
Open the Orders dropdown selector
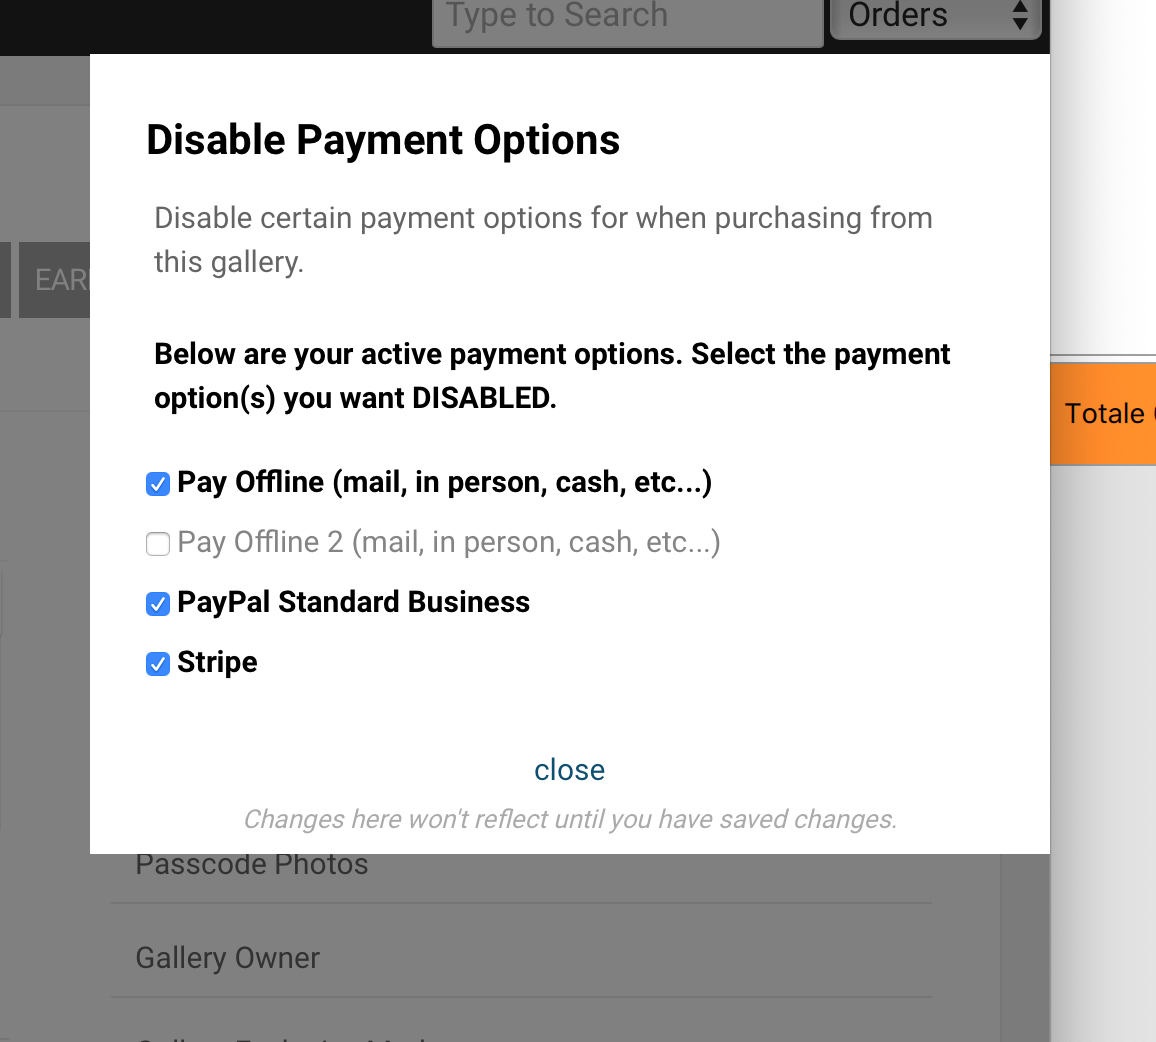(936, 16)
